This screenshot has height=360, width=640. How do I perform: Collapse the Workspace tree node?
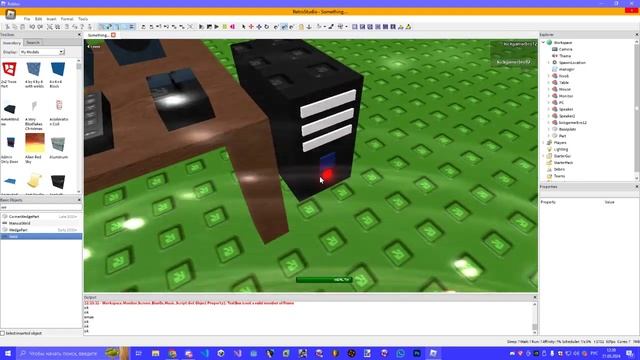pyautogui.click(x=543, y=42)
